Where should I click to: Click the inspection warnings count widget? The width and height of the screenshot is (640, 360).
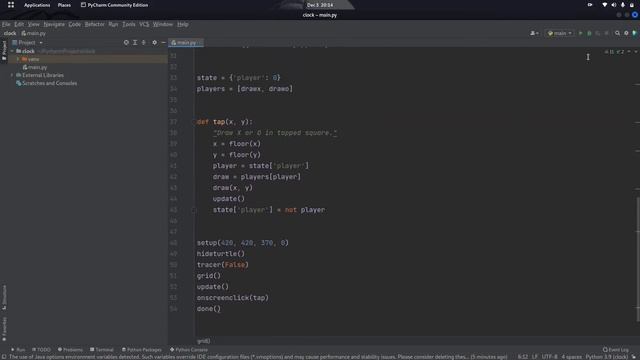tap(614, 52)
